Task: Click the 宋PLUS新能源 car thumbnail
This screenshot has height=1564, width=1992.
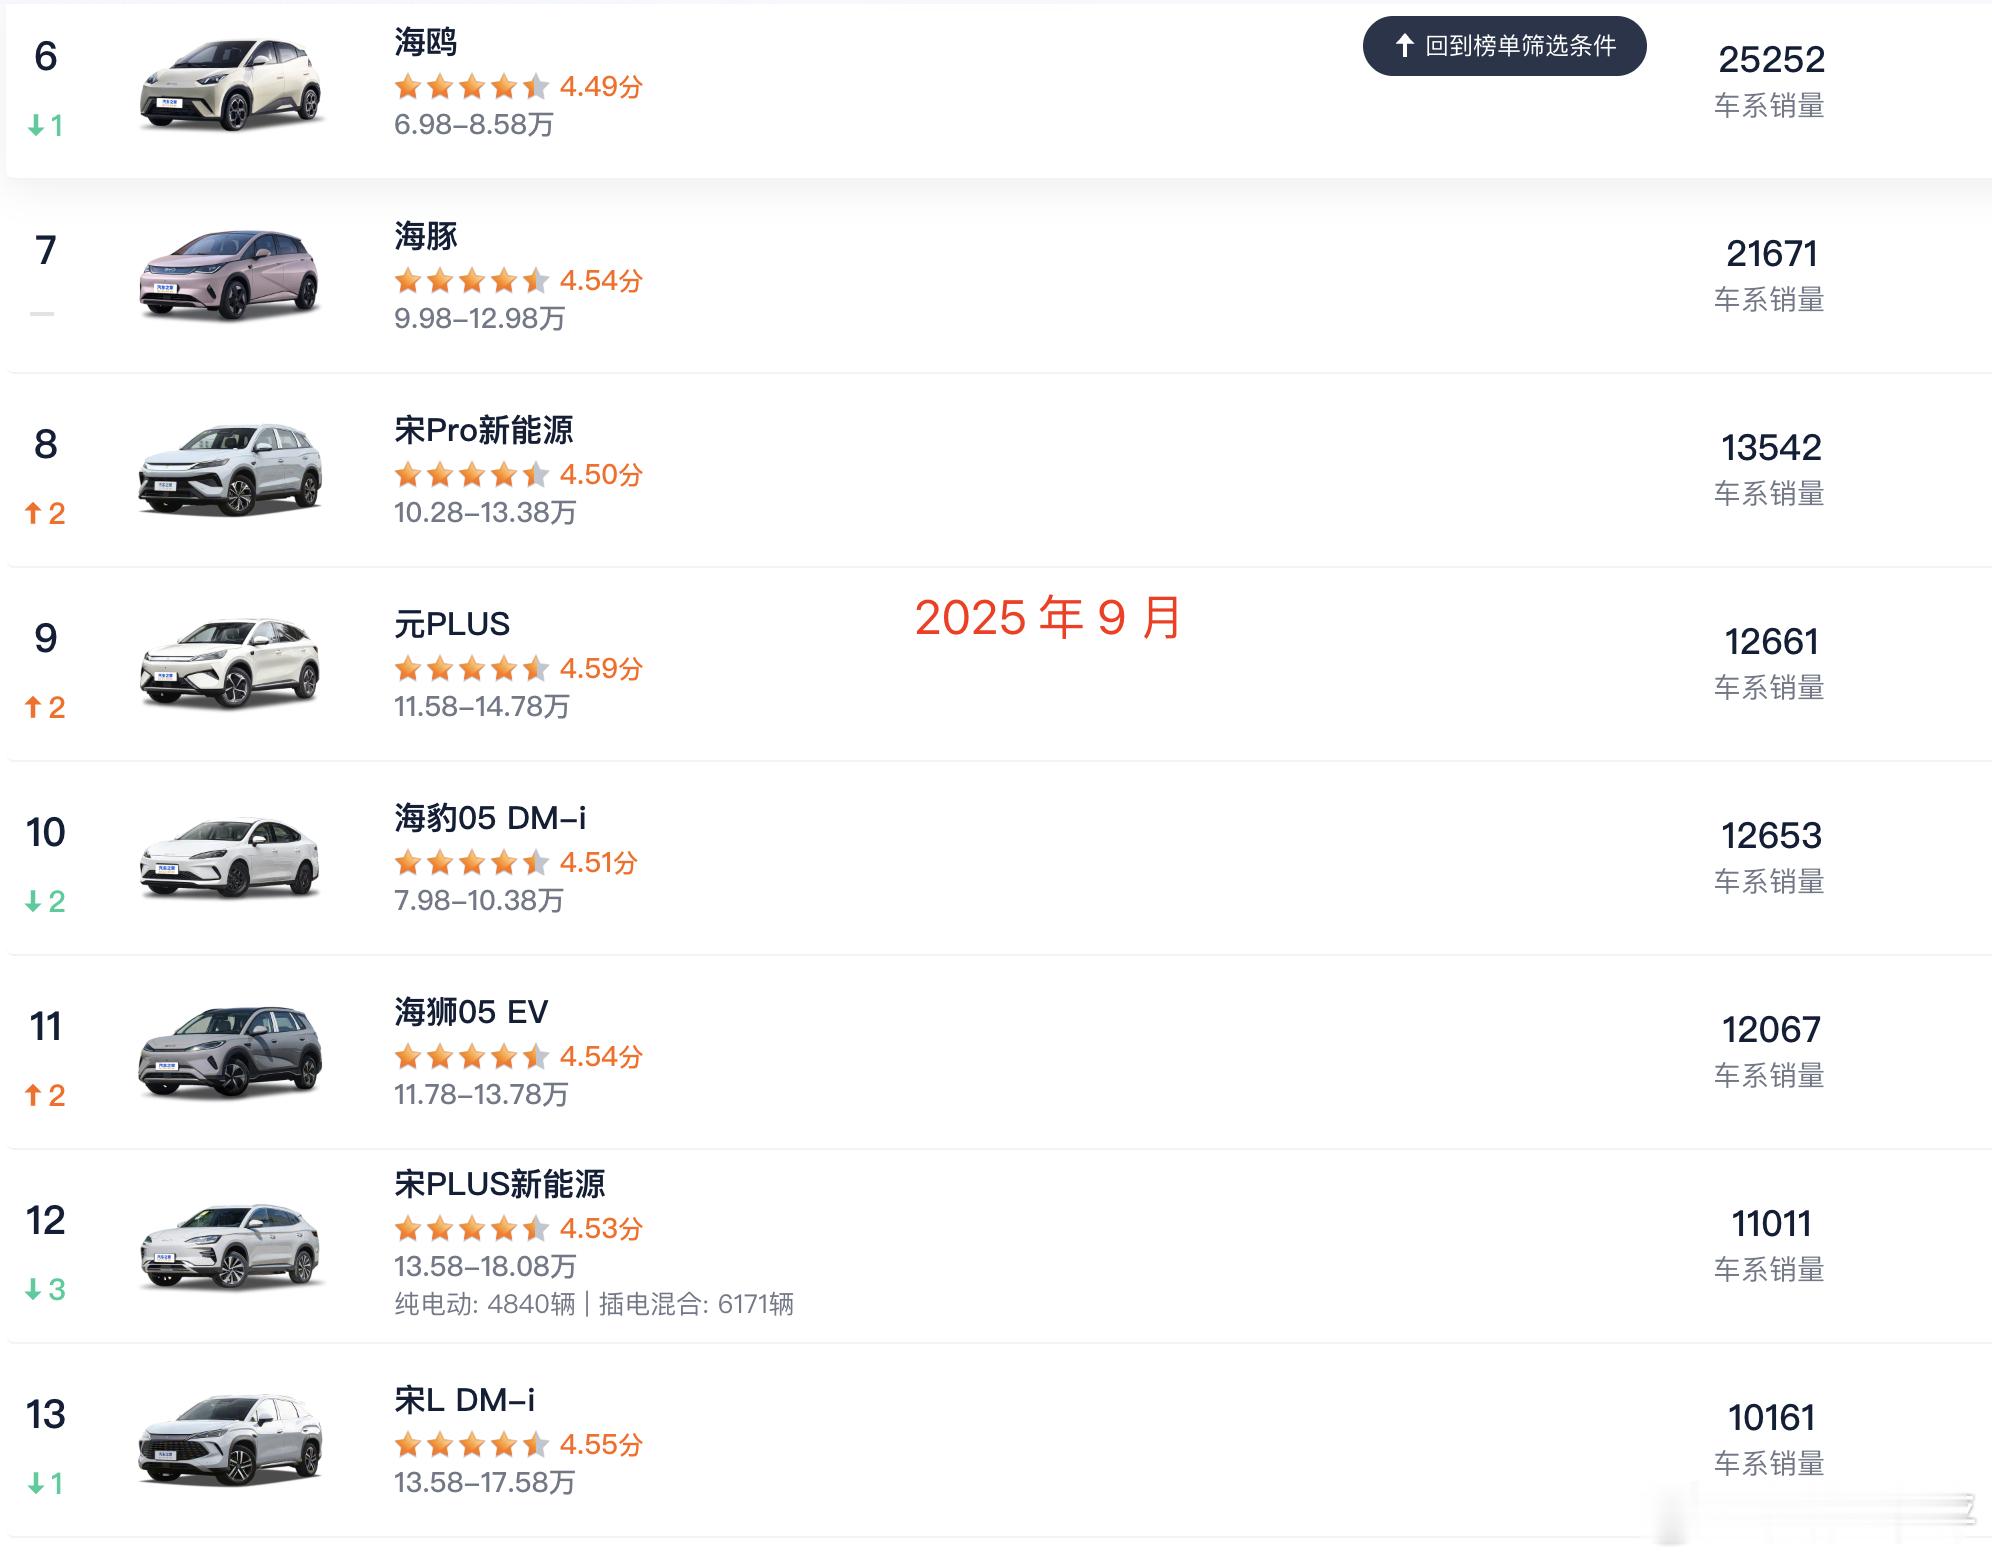Action: coord(231,1245)
